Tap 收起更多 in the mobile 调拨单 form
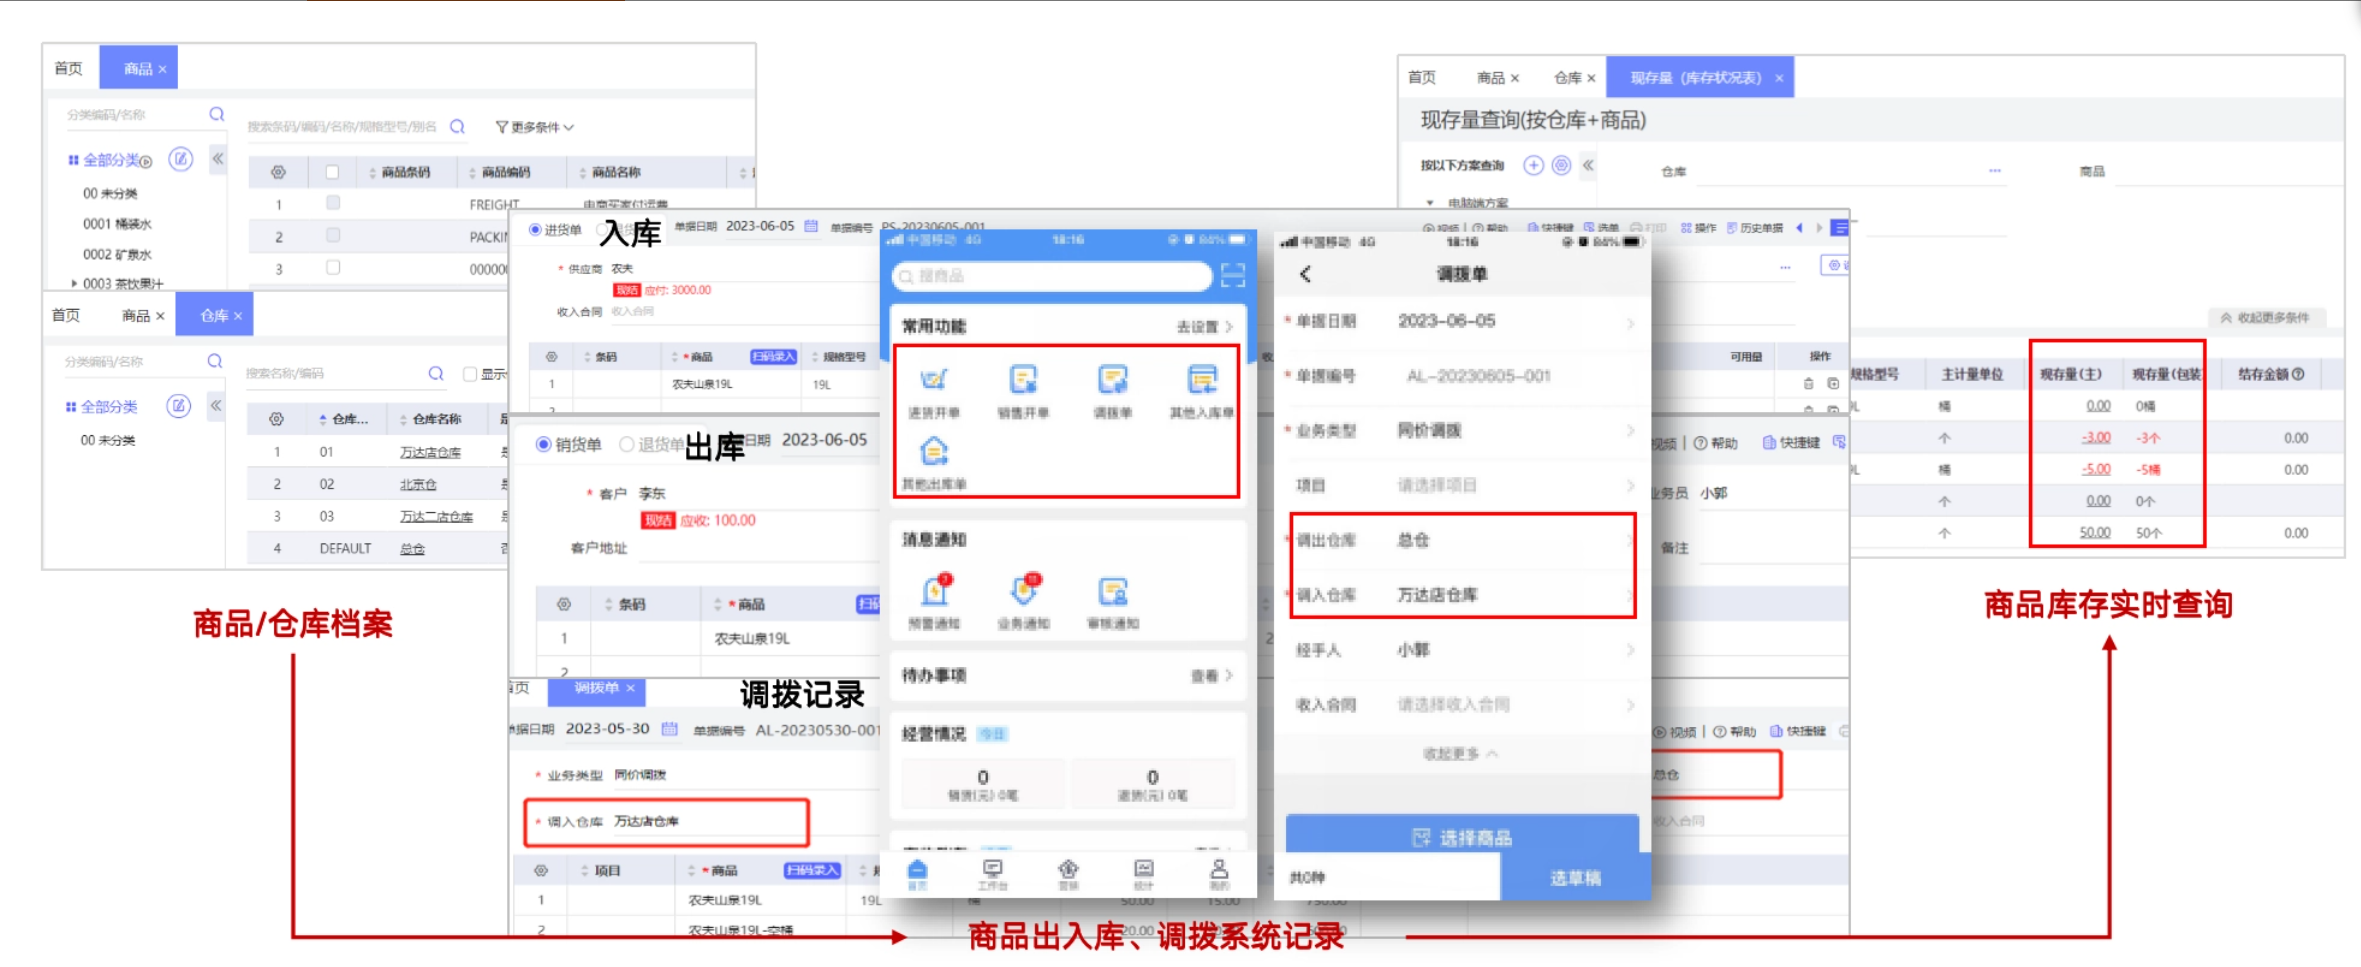The image size is (2361, 967). 1460,753
